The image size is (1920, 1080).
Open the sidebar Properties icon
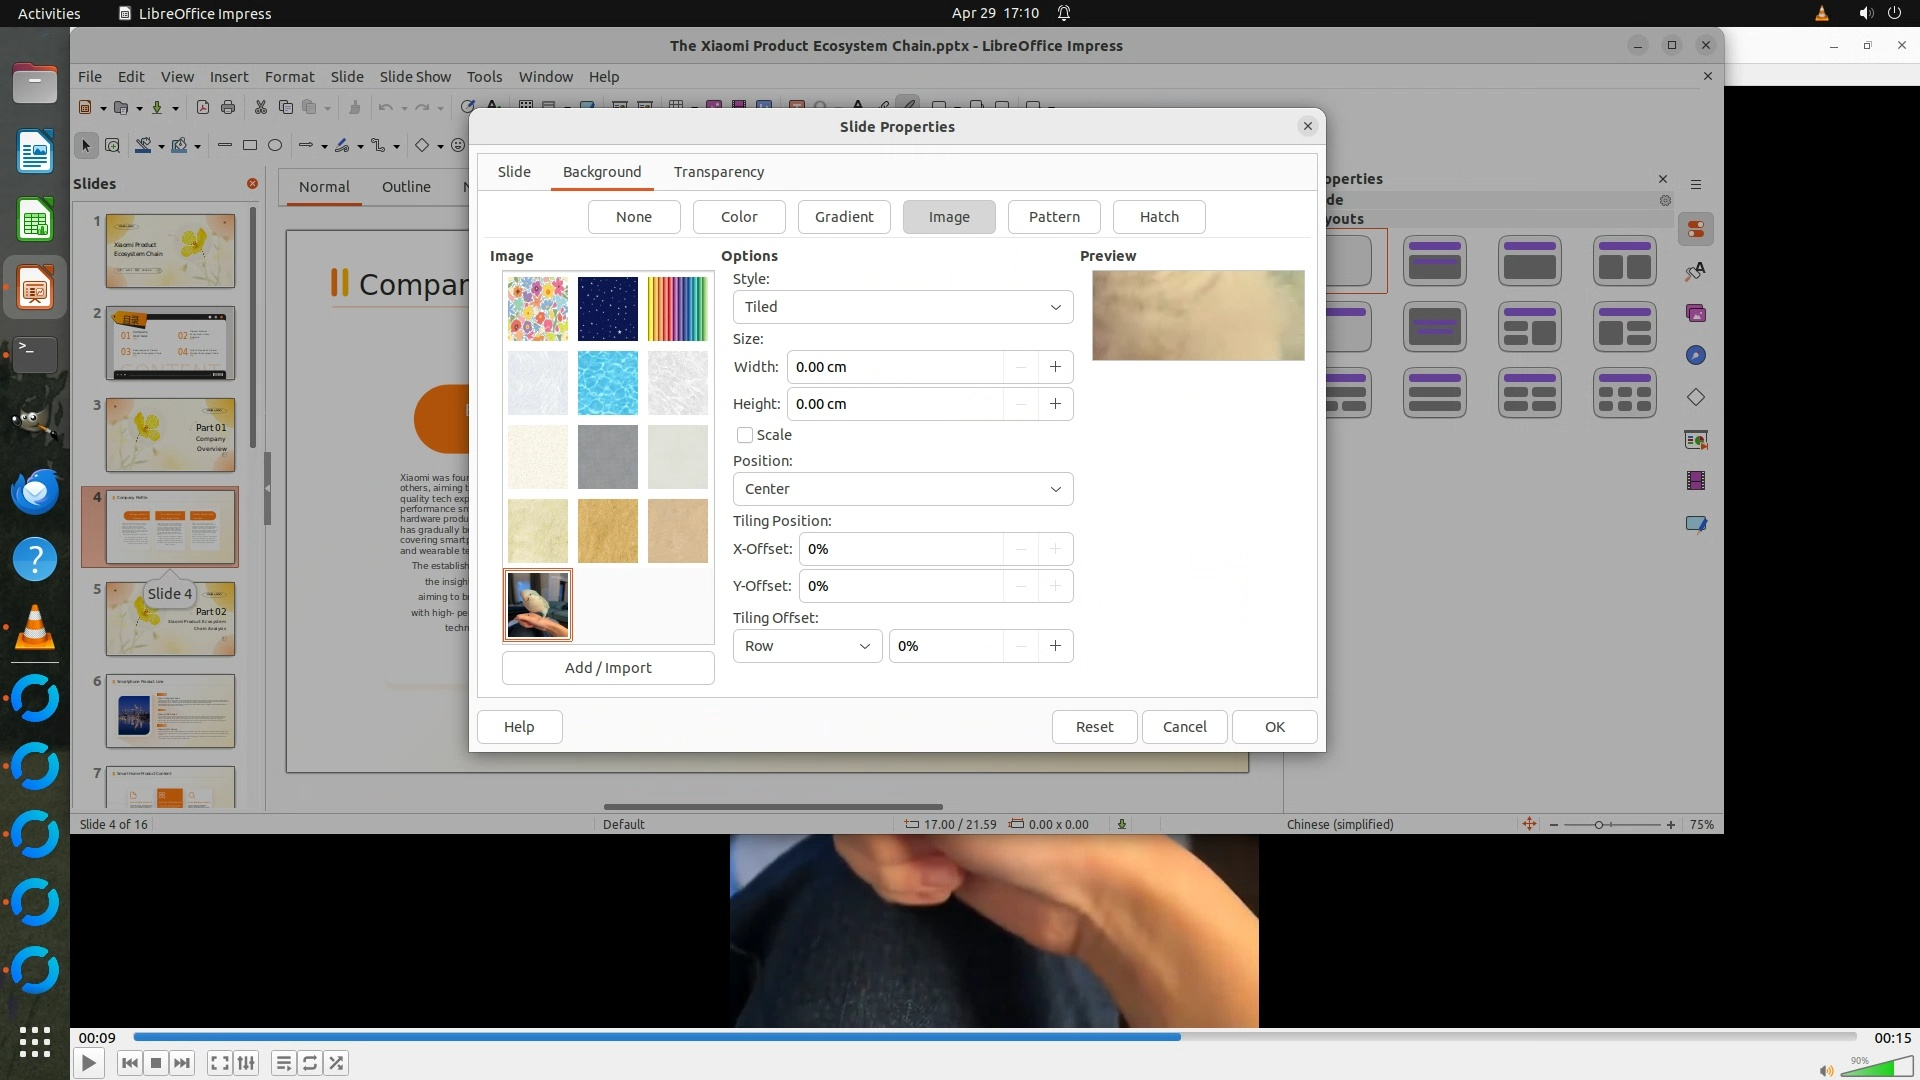[x=1696, y=230]
